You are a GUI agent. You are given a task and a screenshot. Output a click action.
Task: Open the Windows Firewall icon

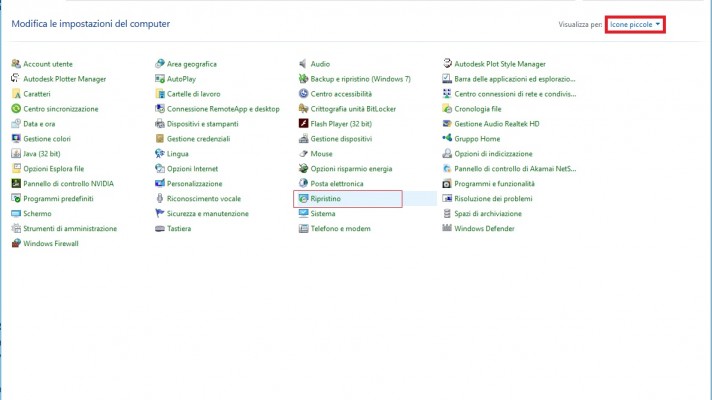point(16,244)
